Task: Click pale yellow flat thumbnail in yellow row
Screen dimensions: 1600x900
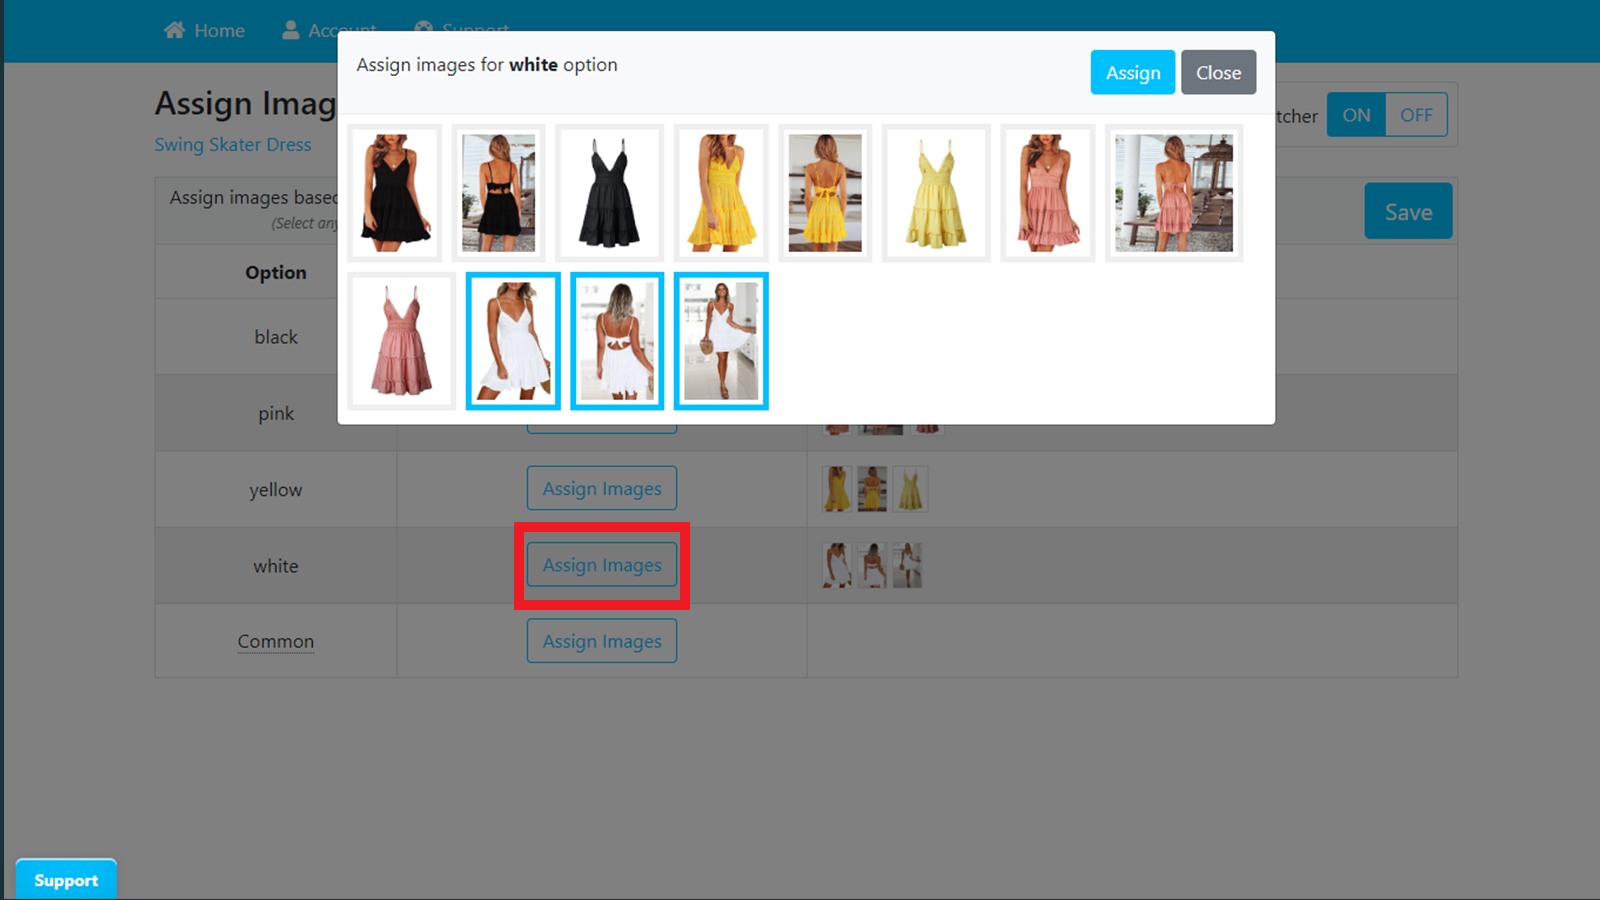Action: click(910, 489)
